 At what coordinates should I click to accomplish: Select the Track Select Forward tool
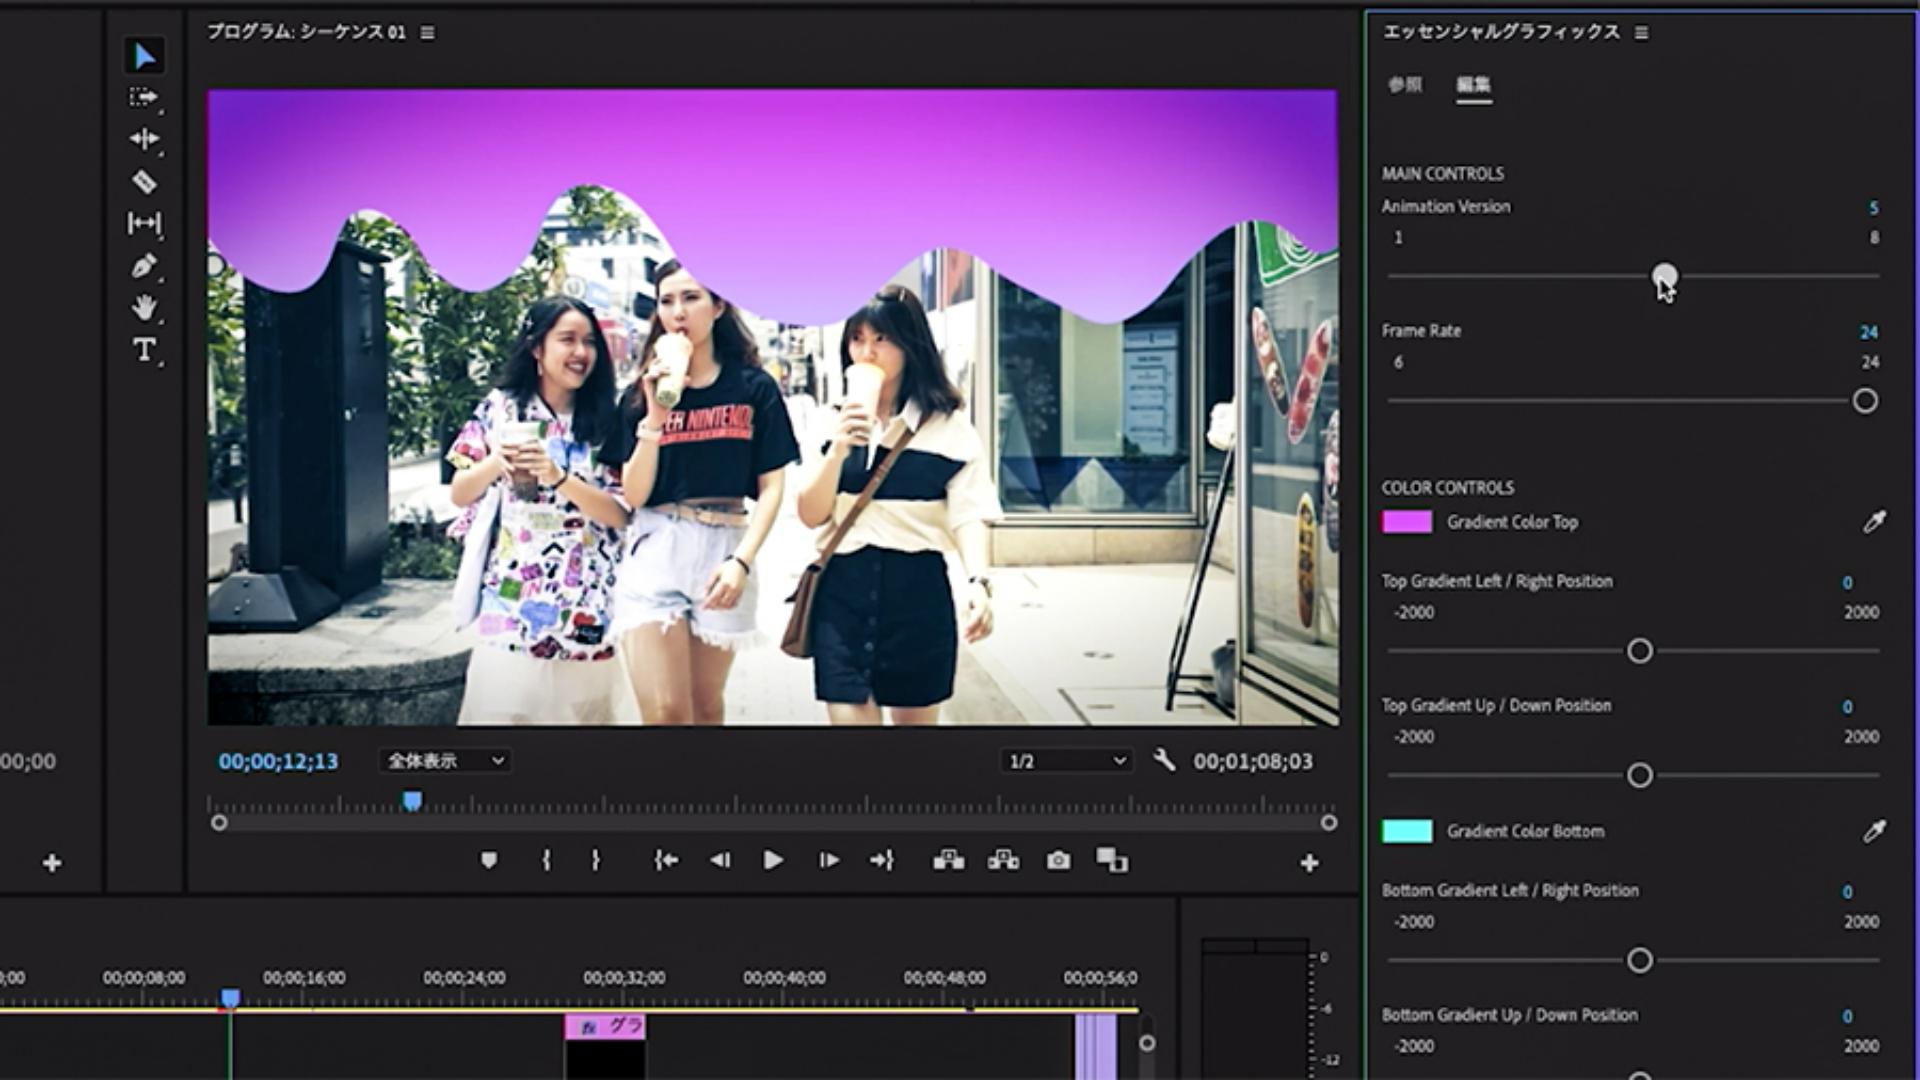(143, 97)
